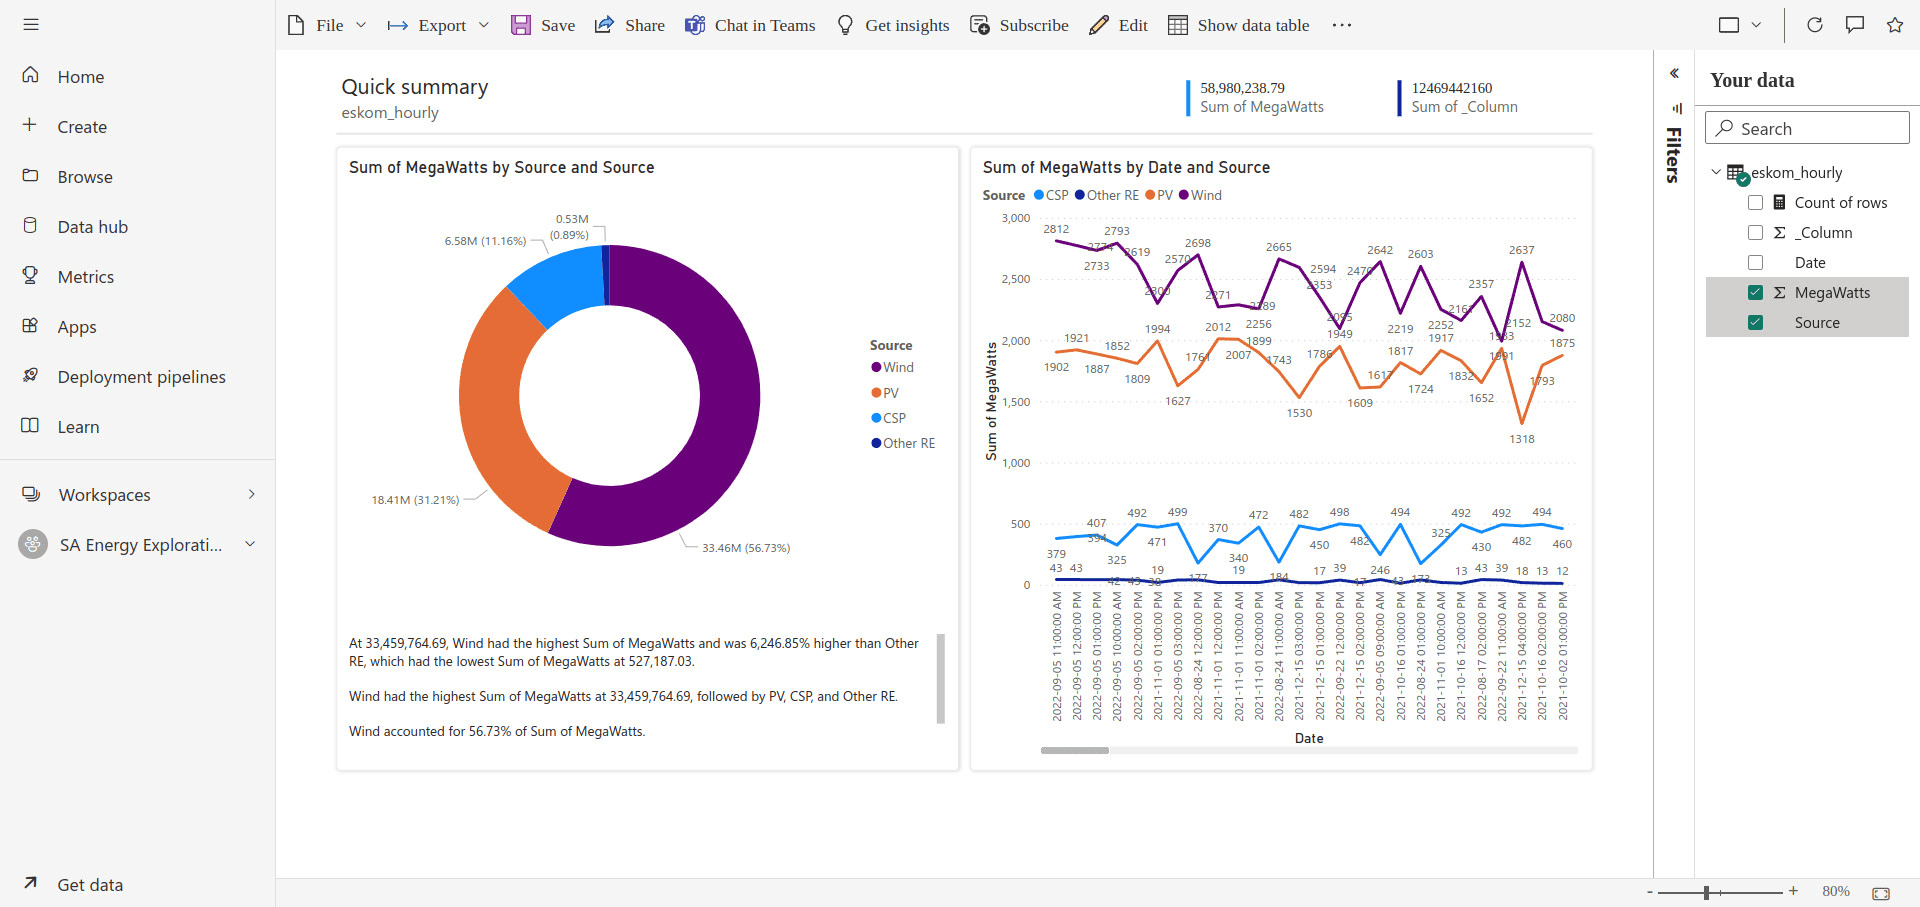Enable the Count of rows checkbox
Viewport: 1920px width, 907px height.
tap(1755, 203)
